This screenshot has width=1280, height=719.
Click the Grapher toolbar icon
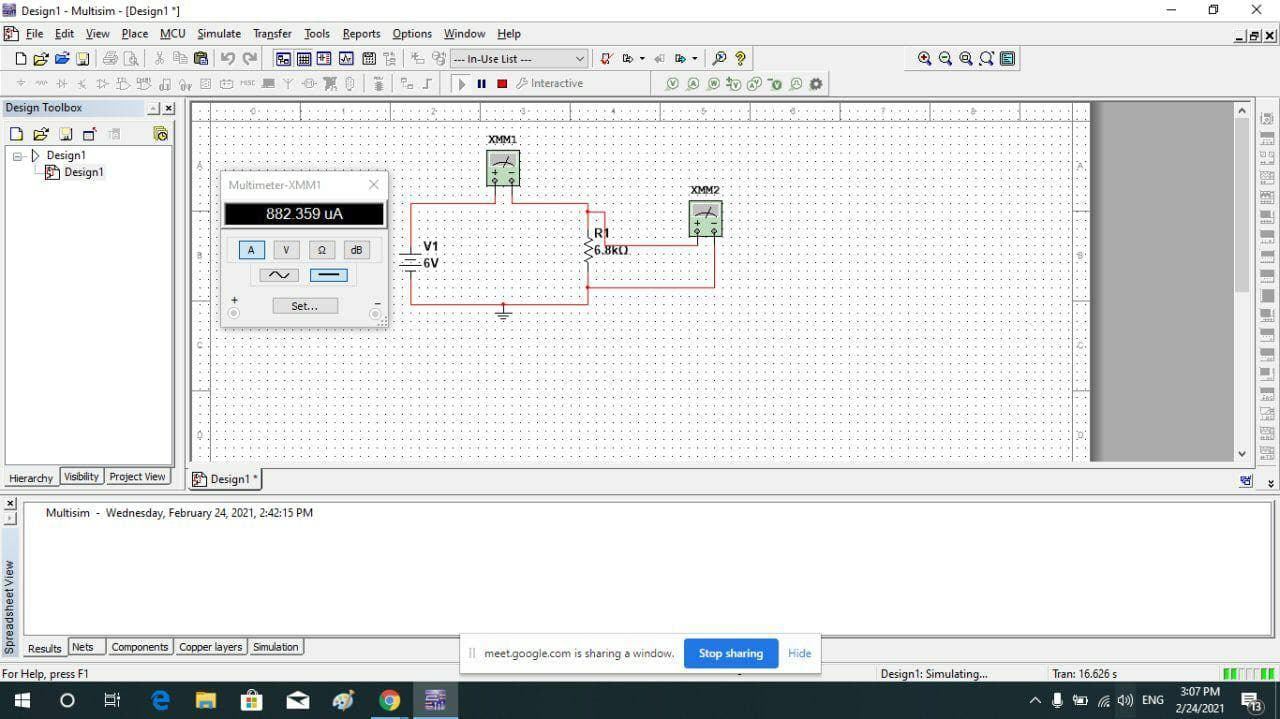pyautogui.click(x=346, y=59)
